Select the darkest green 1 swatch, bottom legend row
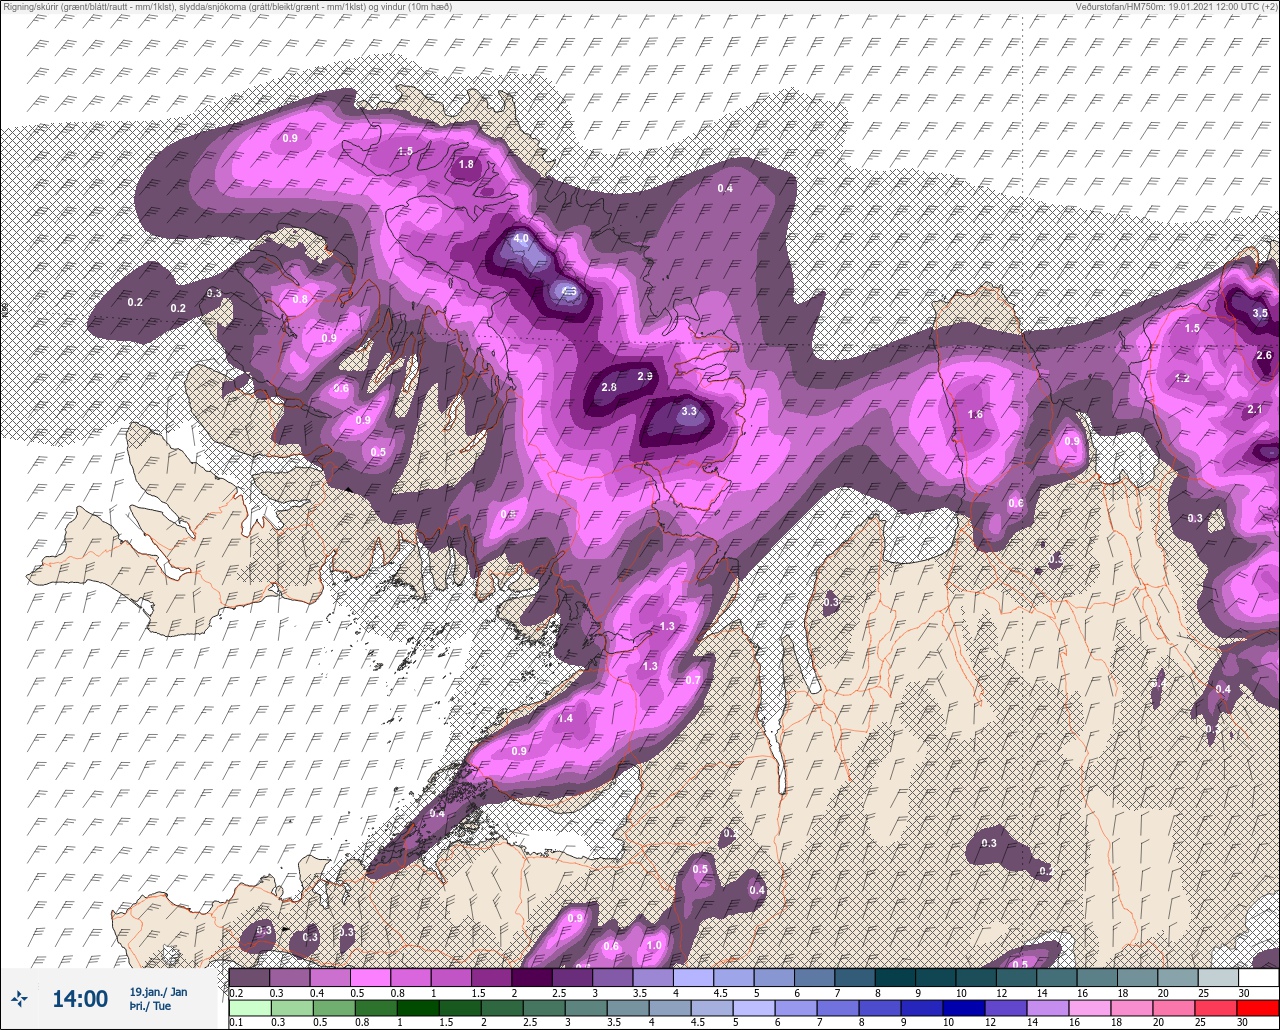 click(x=420, y=1007)
